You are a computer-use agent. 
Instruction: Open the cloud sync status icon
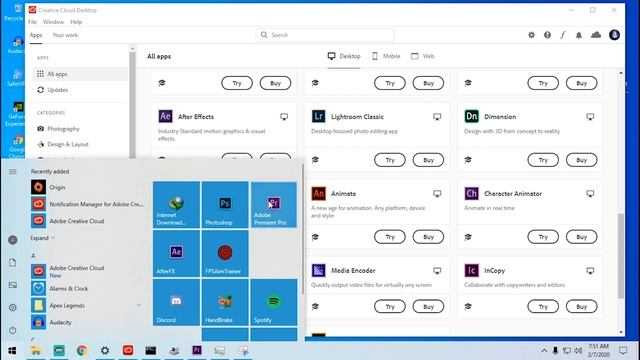coord(596,35)
